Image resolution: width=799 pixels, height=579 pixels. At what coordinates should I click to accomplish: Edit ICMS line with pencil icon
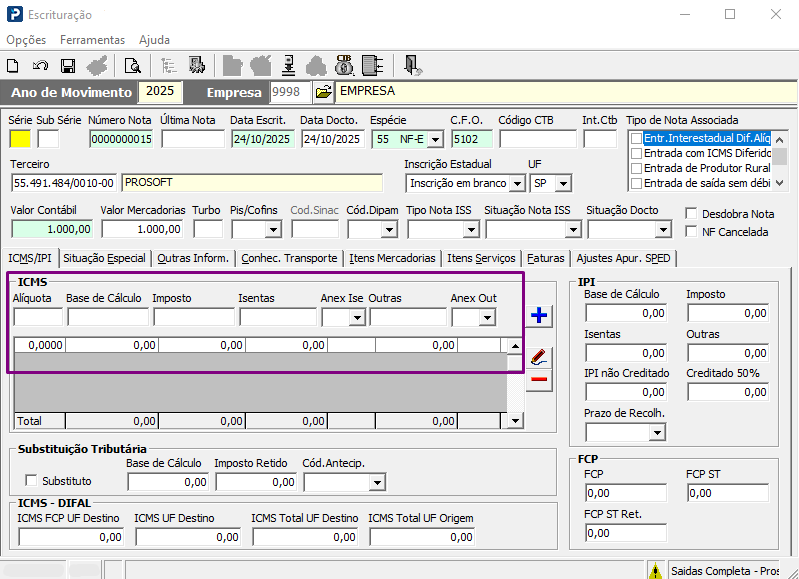pos(539,357)
